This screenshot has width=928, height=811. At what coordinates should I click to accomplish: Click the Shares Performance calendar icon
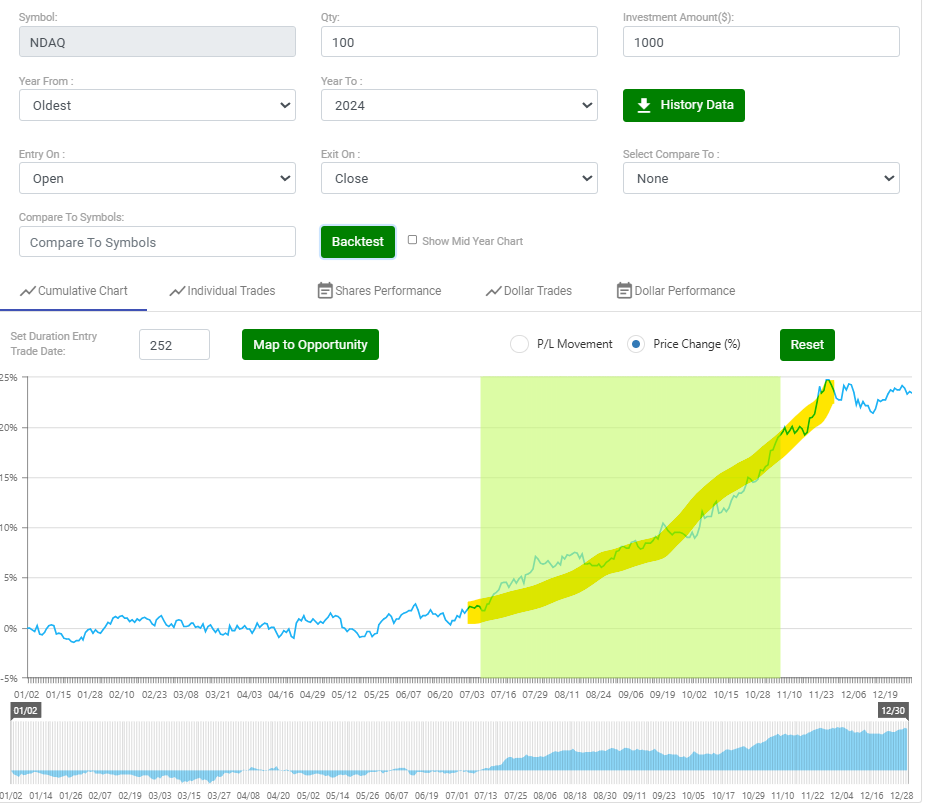pyautogui.click(x=327, y=292)
